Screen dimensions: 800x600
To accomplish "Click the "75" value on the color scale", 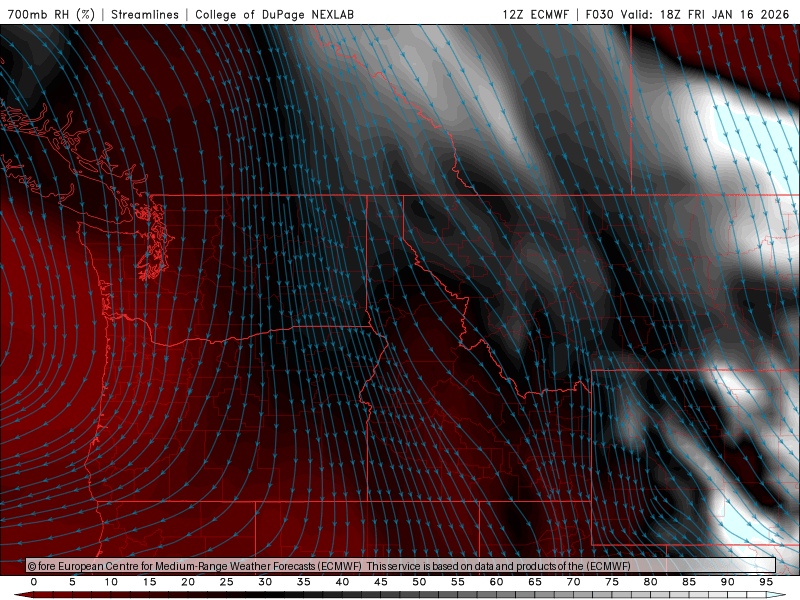I will click(612, 582).
